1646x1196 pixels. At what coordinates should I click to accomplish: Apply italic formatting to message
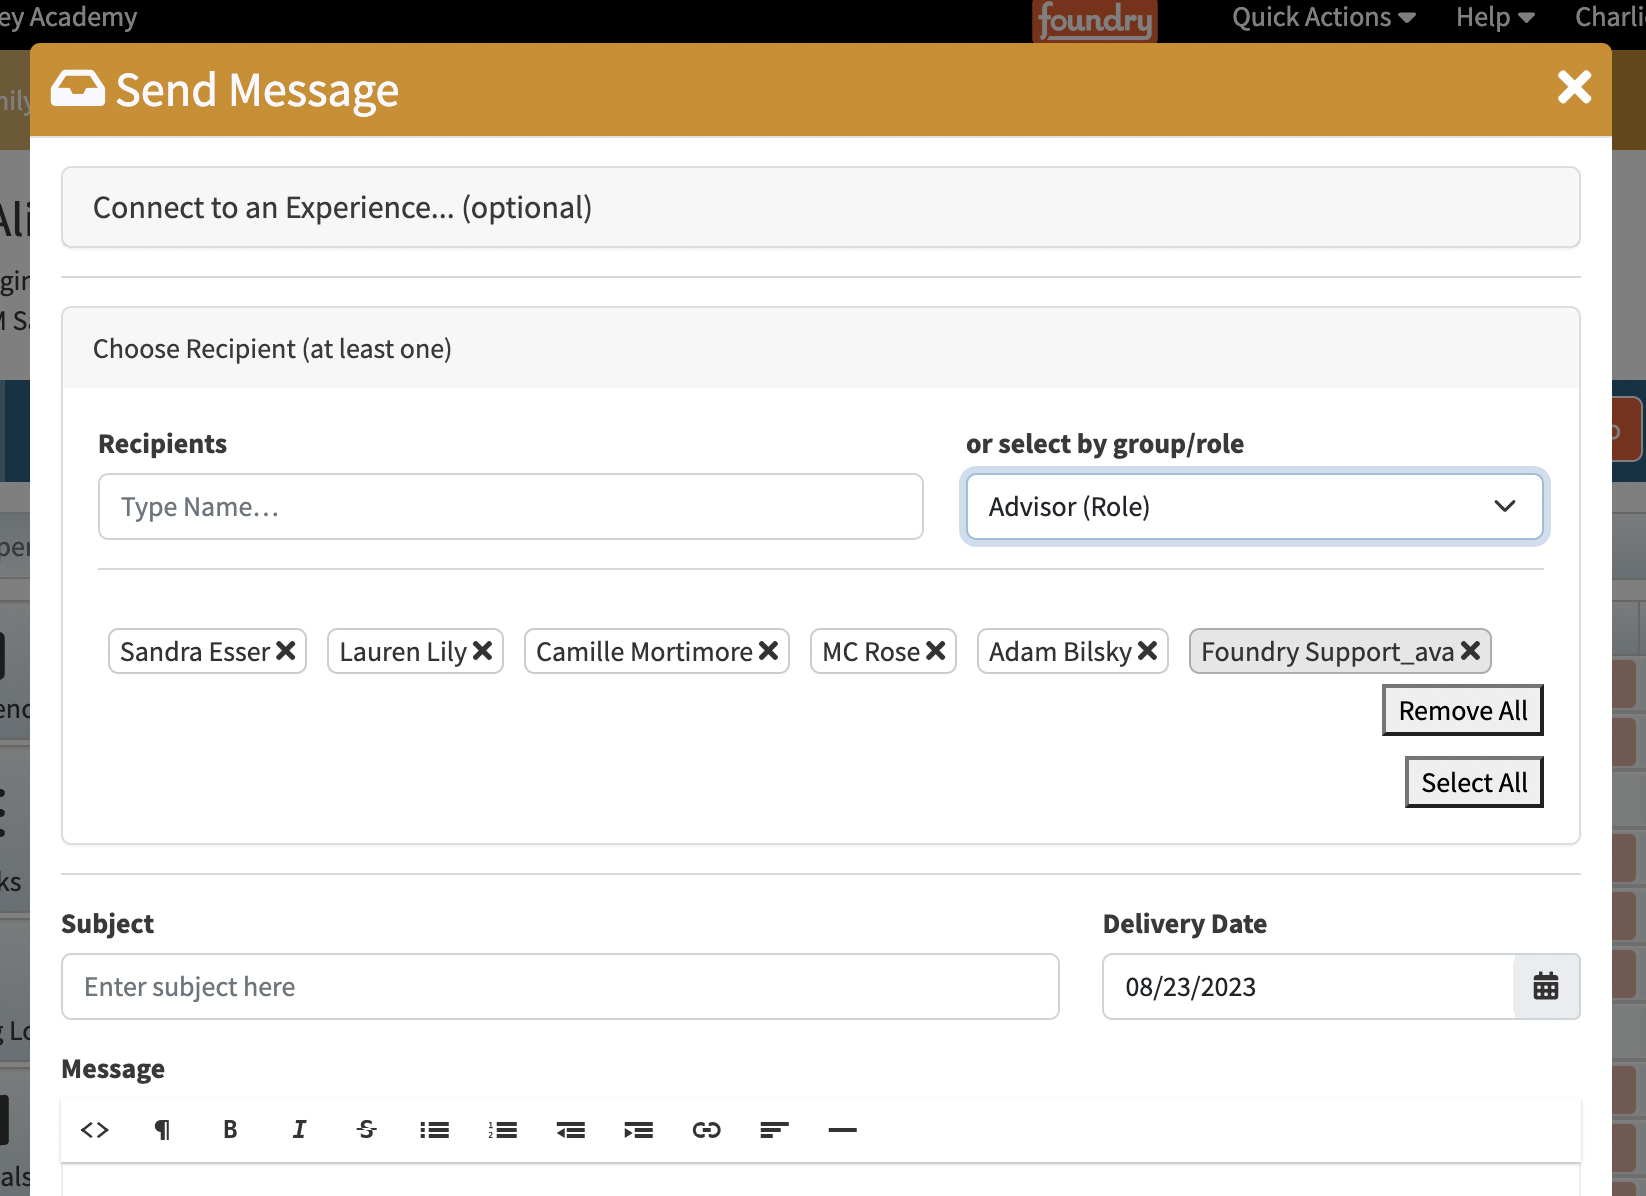click(x=299, y=1130)
